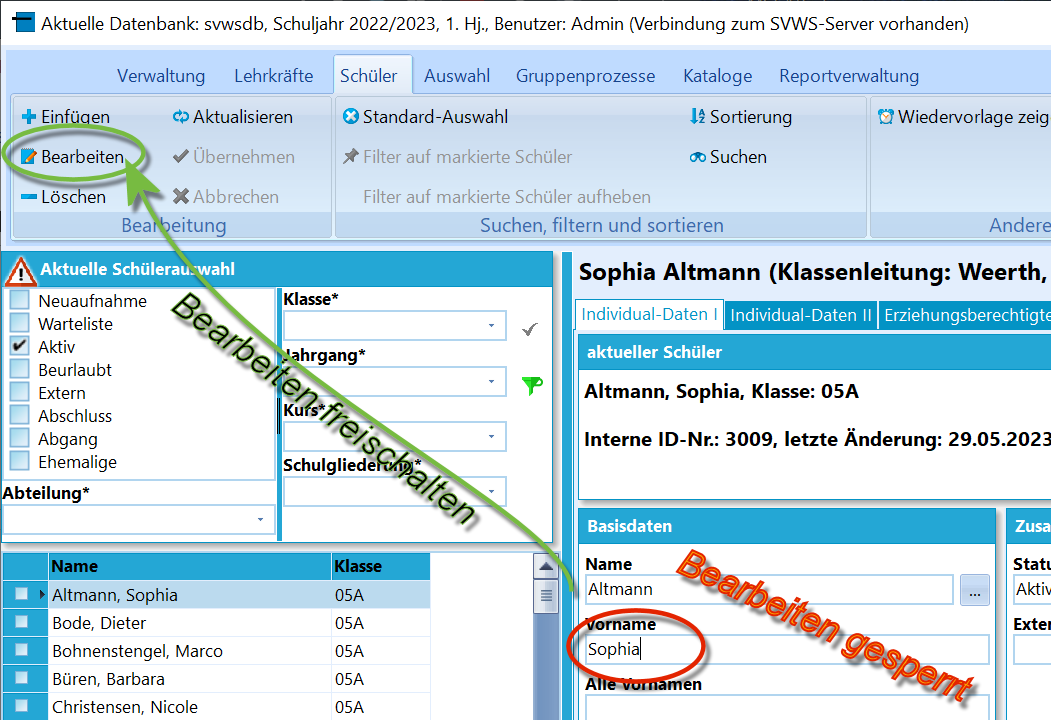Enable the Warteliste checkbox
This screenshot has width=1051, height=720.
click(x=20, y=322)
